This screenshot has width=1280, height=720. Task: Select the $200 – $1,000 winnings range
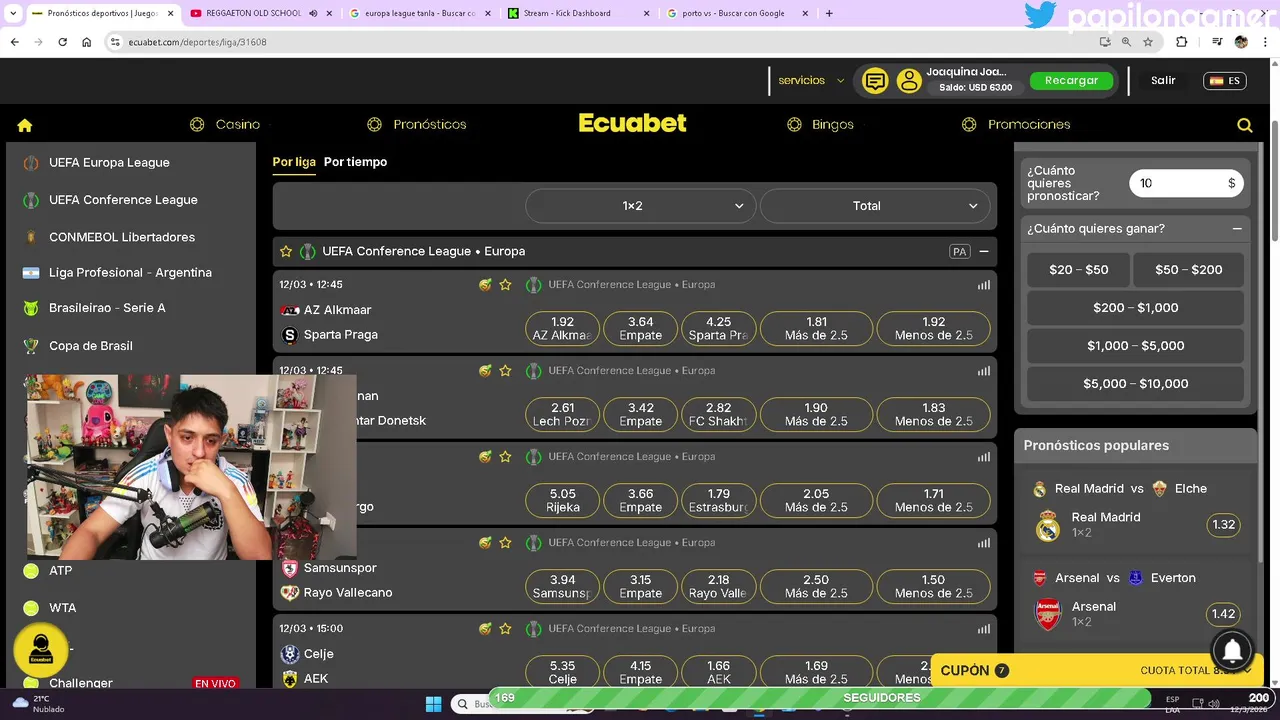click(1135, 308)
